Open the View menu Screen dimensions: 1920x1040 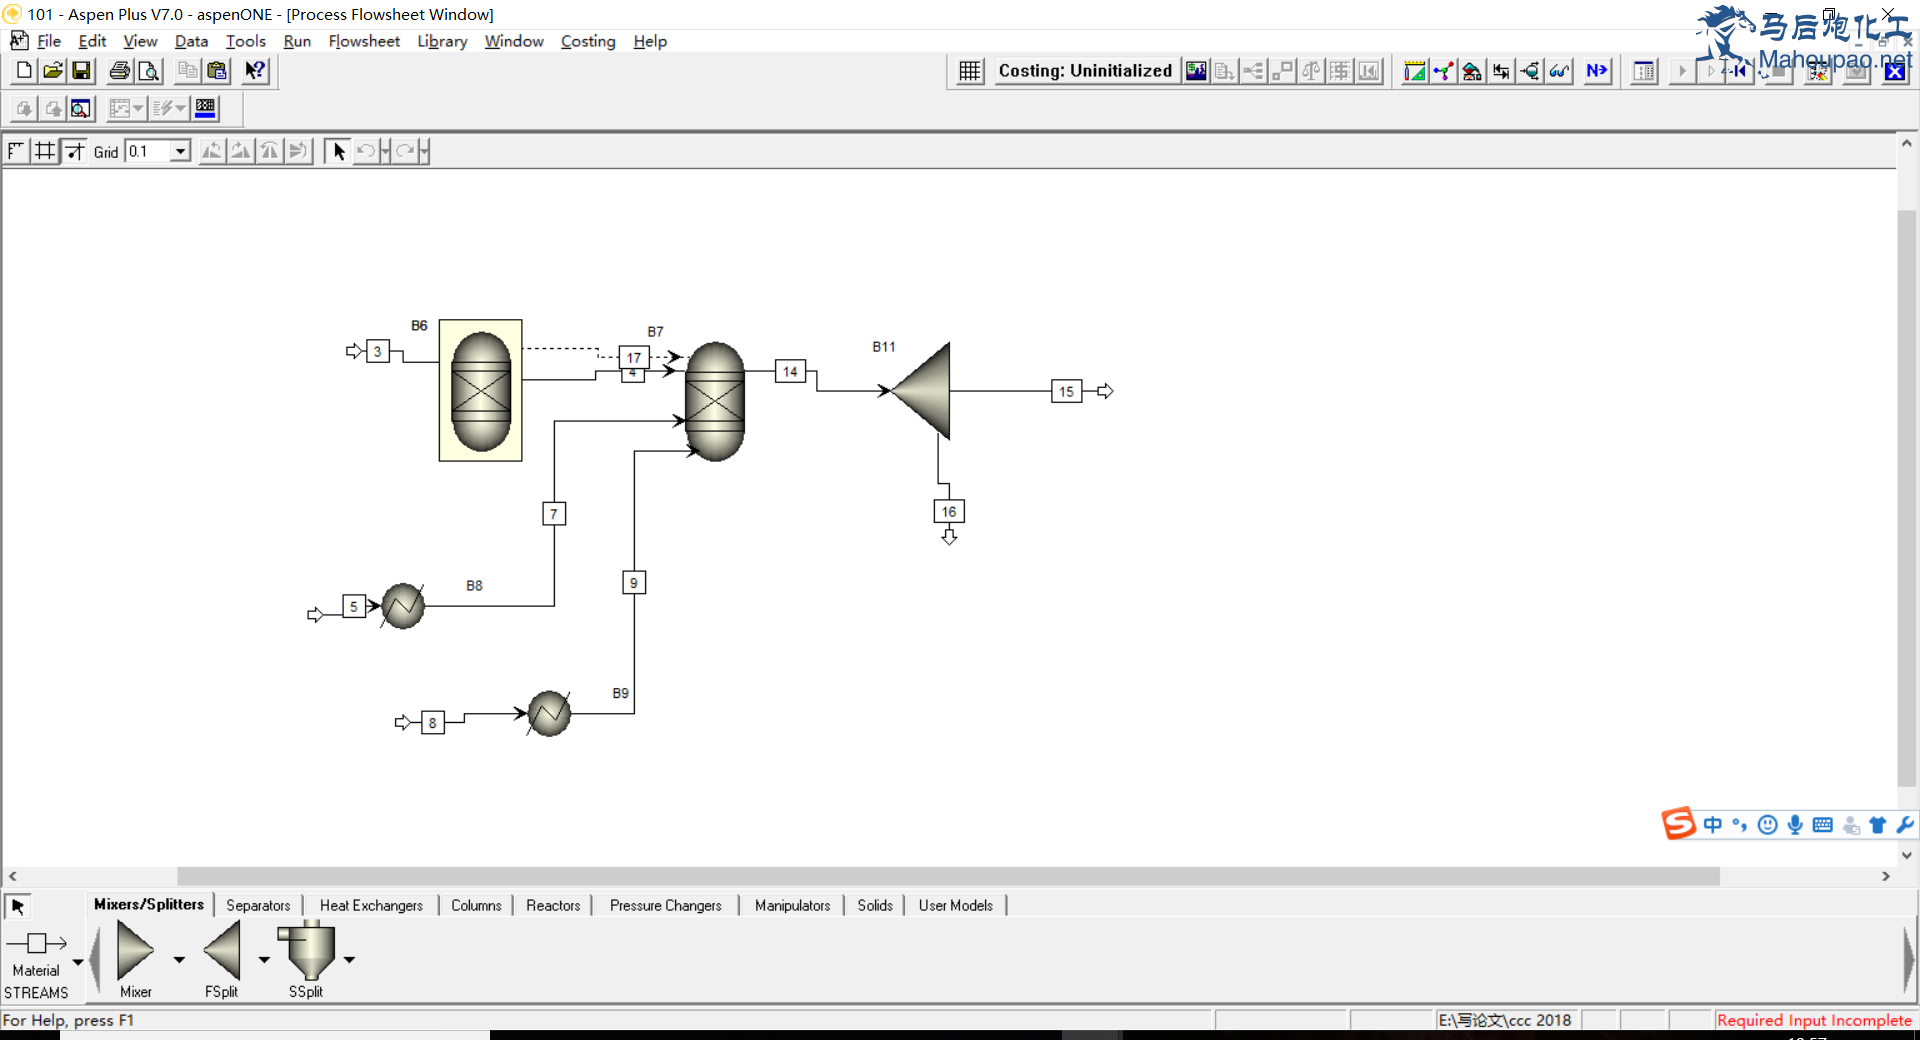pyautogui.click(x=140, y=41)
